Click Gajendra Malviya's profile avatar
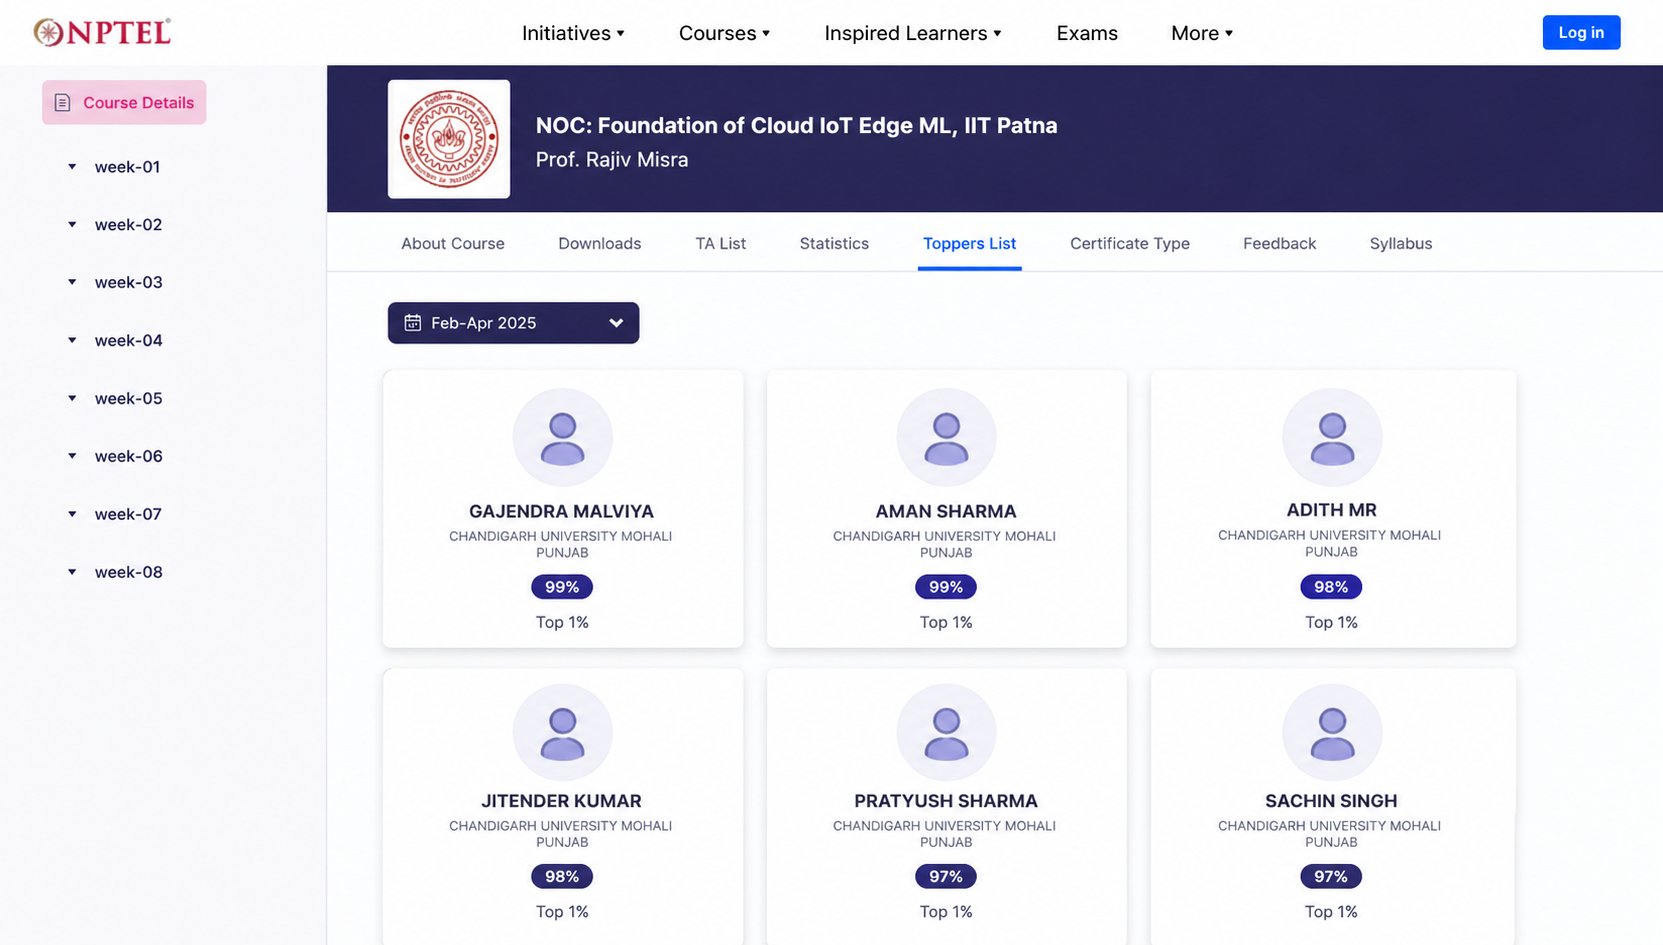 tap(562, 438)
